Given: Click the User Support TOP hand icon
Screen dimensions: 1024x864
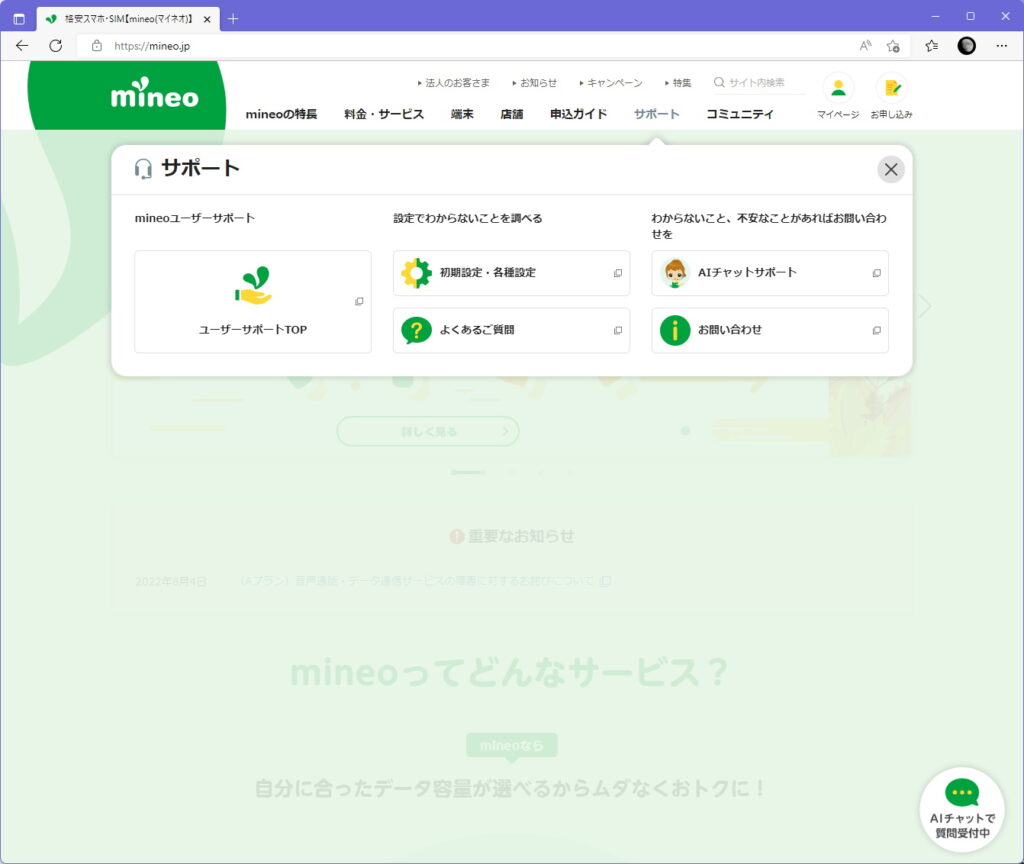Looking at the screenshot, I should pyautogui.click(x=253, y=285).
